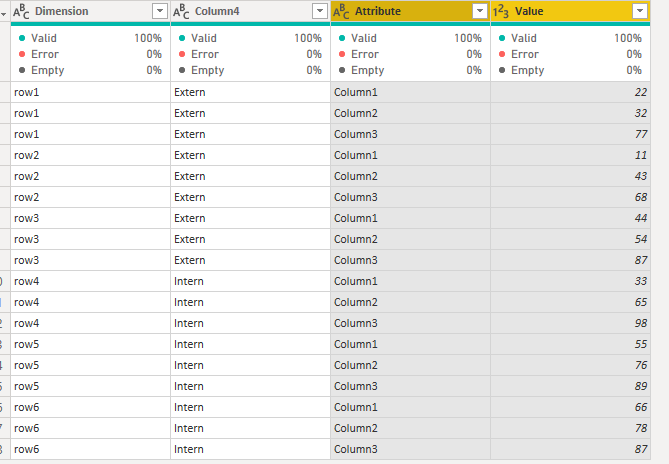Click the value cell 98
669x464 pixels.
click(570, 323)
